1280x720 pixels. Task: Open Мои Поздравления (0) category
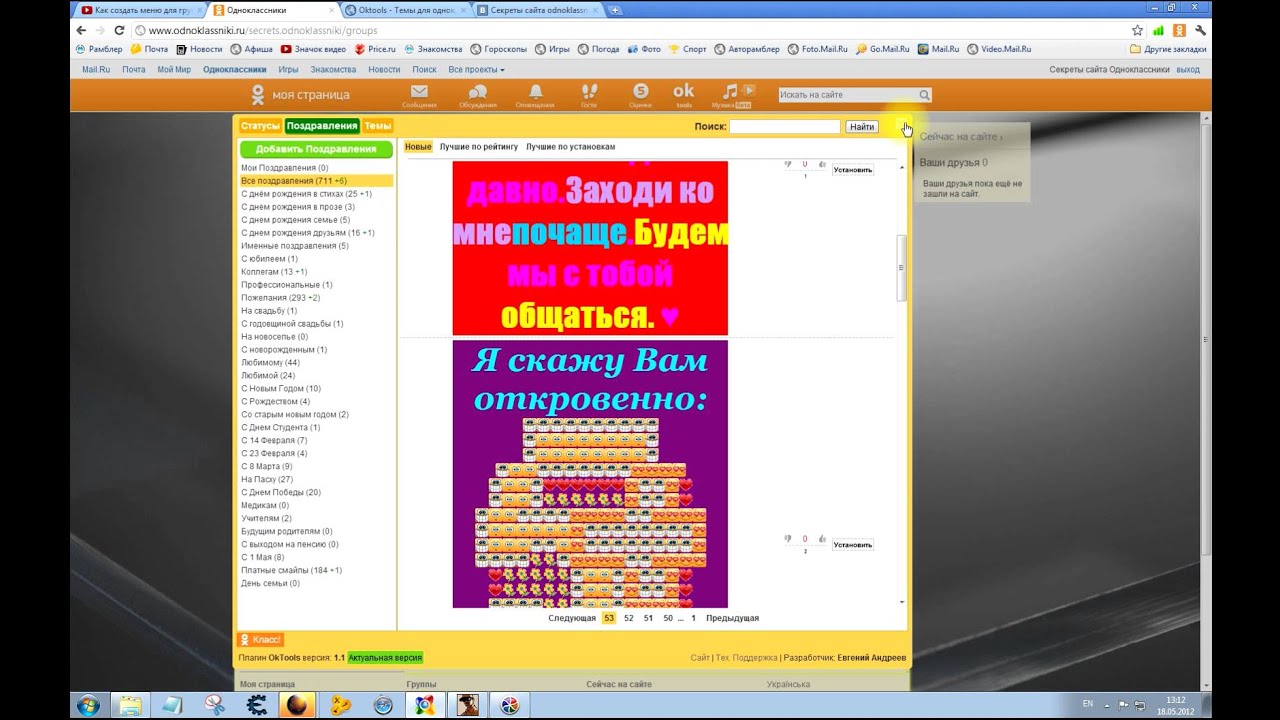point(284,168)
